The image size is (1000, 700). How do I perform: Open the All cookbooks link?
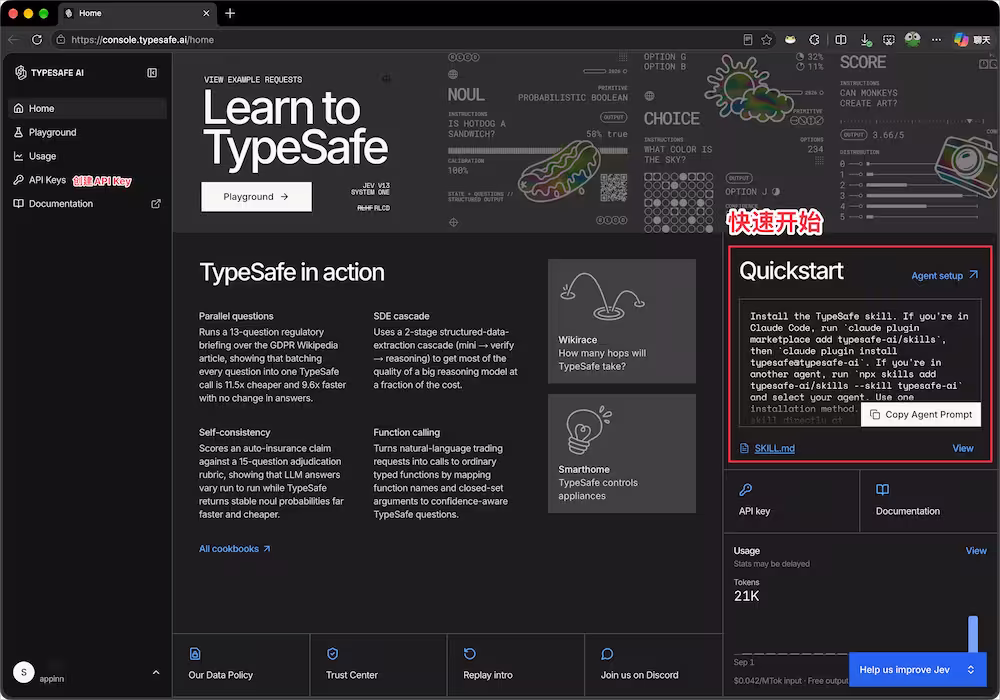[x=235, y=549]
